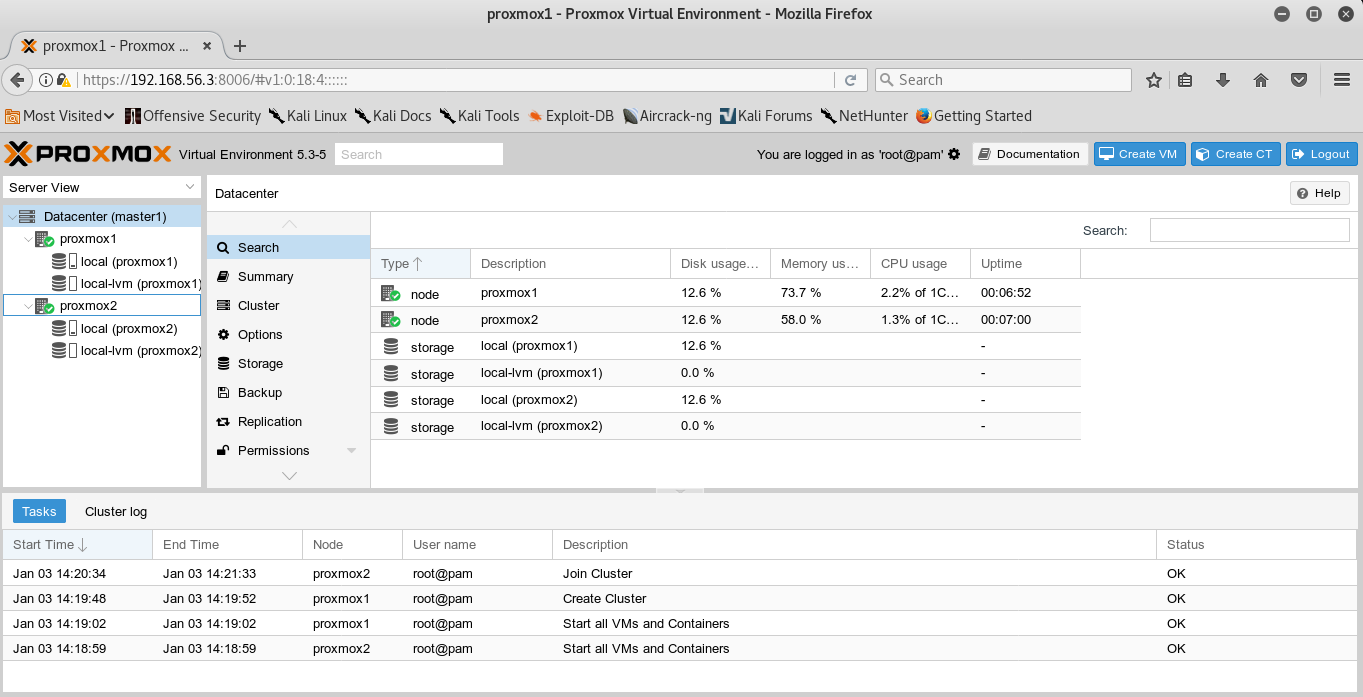Open the Kali Forums bookmark

pyautogui.click(x=766, y=116)
